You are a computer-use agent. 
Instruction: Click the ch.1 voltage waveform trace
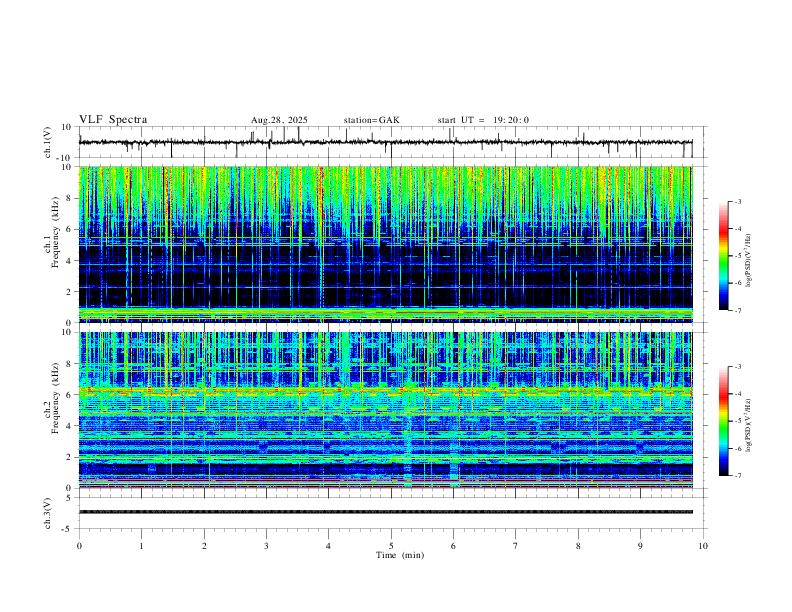click(386, 142)
